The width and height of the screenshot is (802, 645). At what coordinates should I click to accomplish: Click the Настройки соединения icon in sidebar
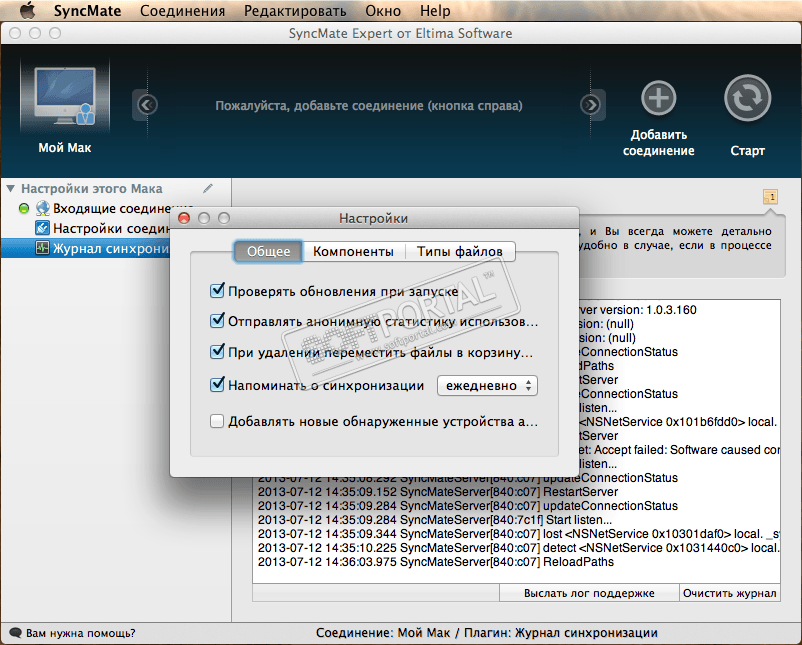pos(42,228)
